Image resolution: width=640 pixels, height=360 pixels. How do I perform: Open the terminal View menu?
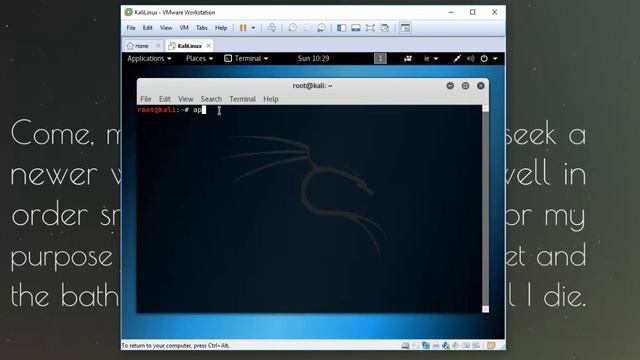[185, 99]
